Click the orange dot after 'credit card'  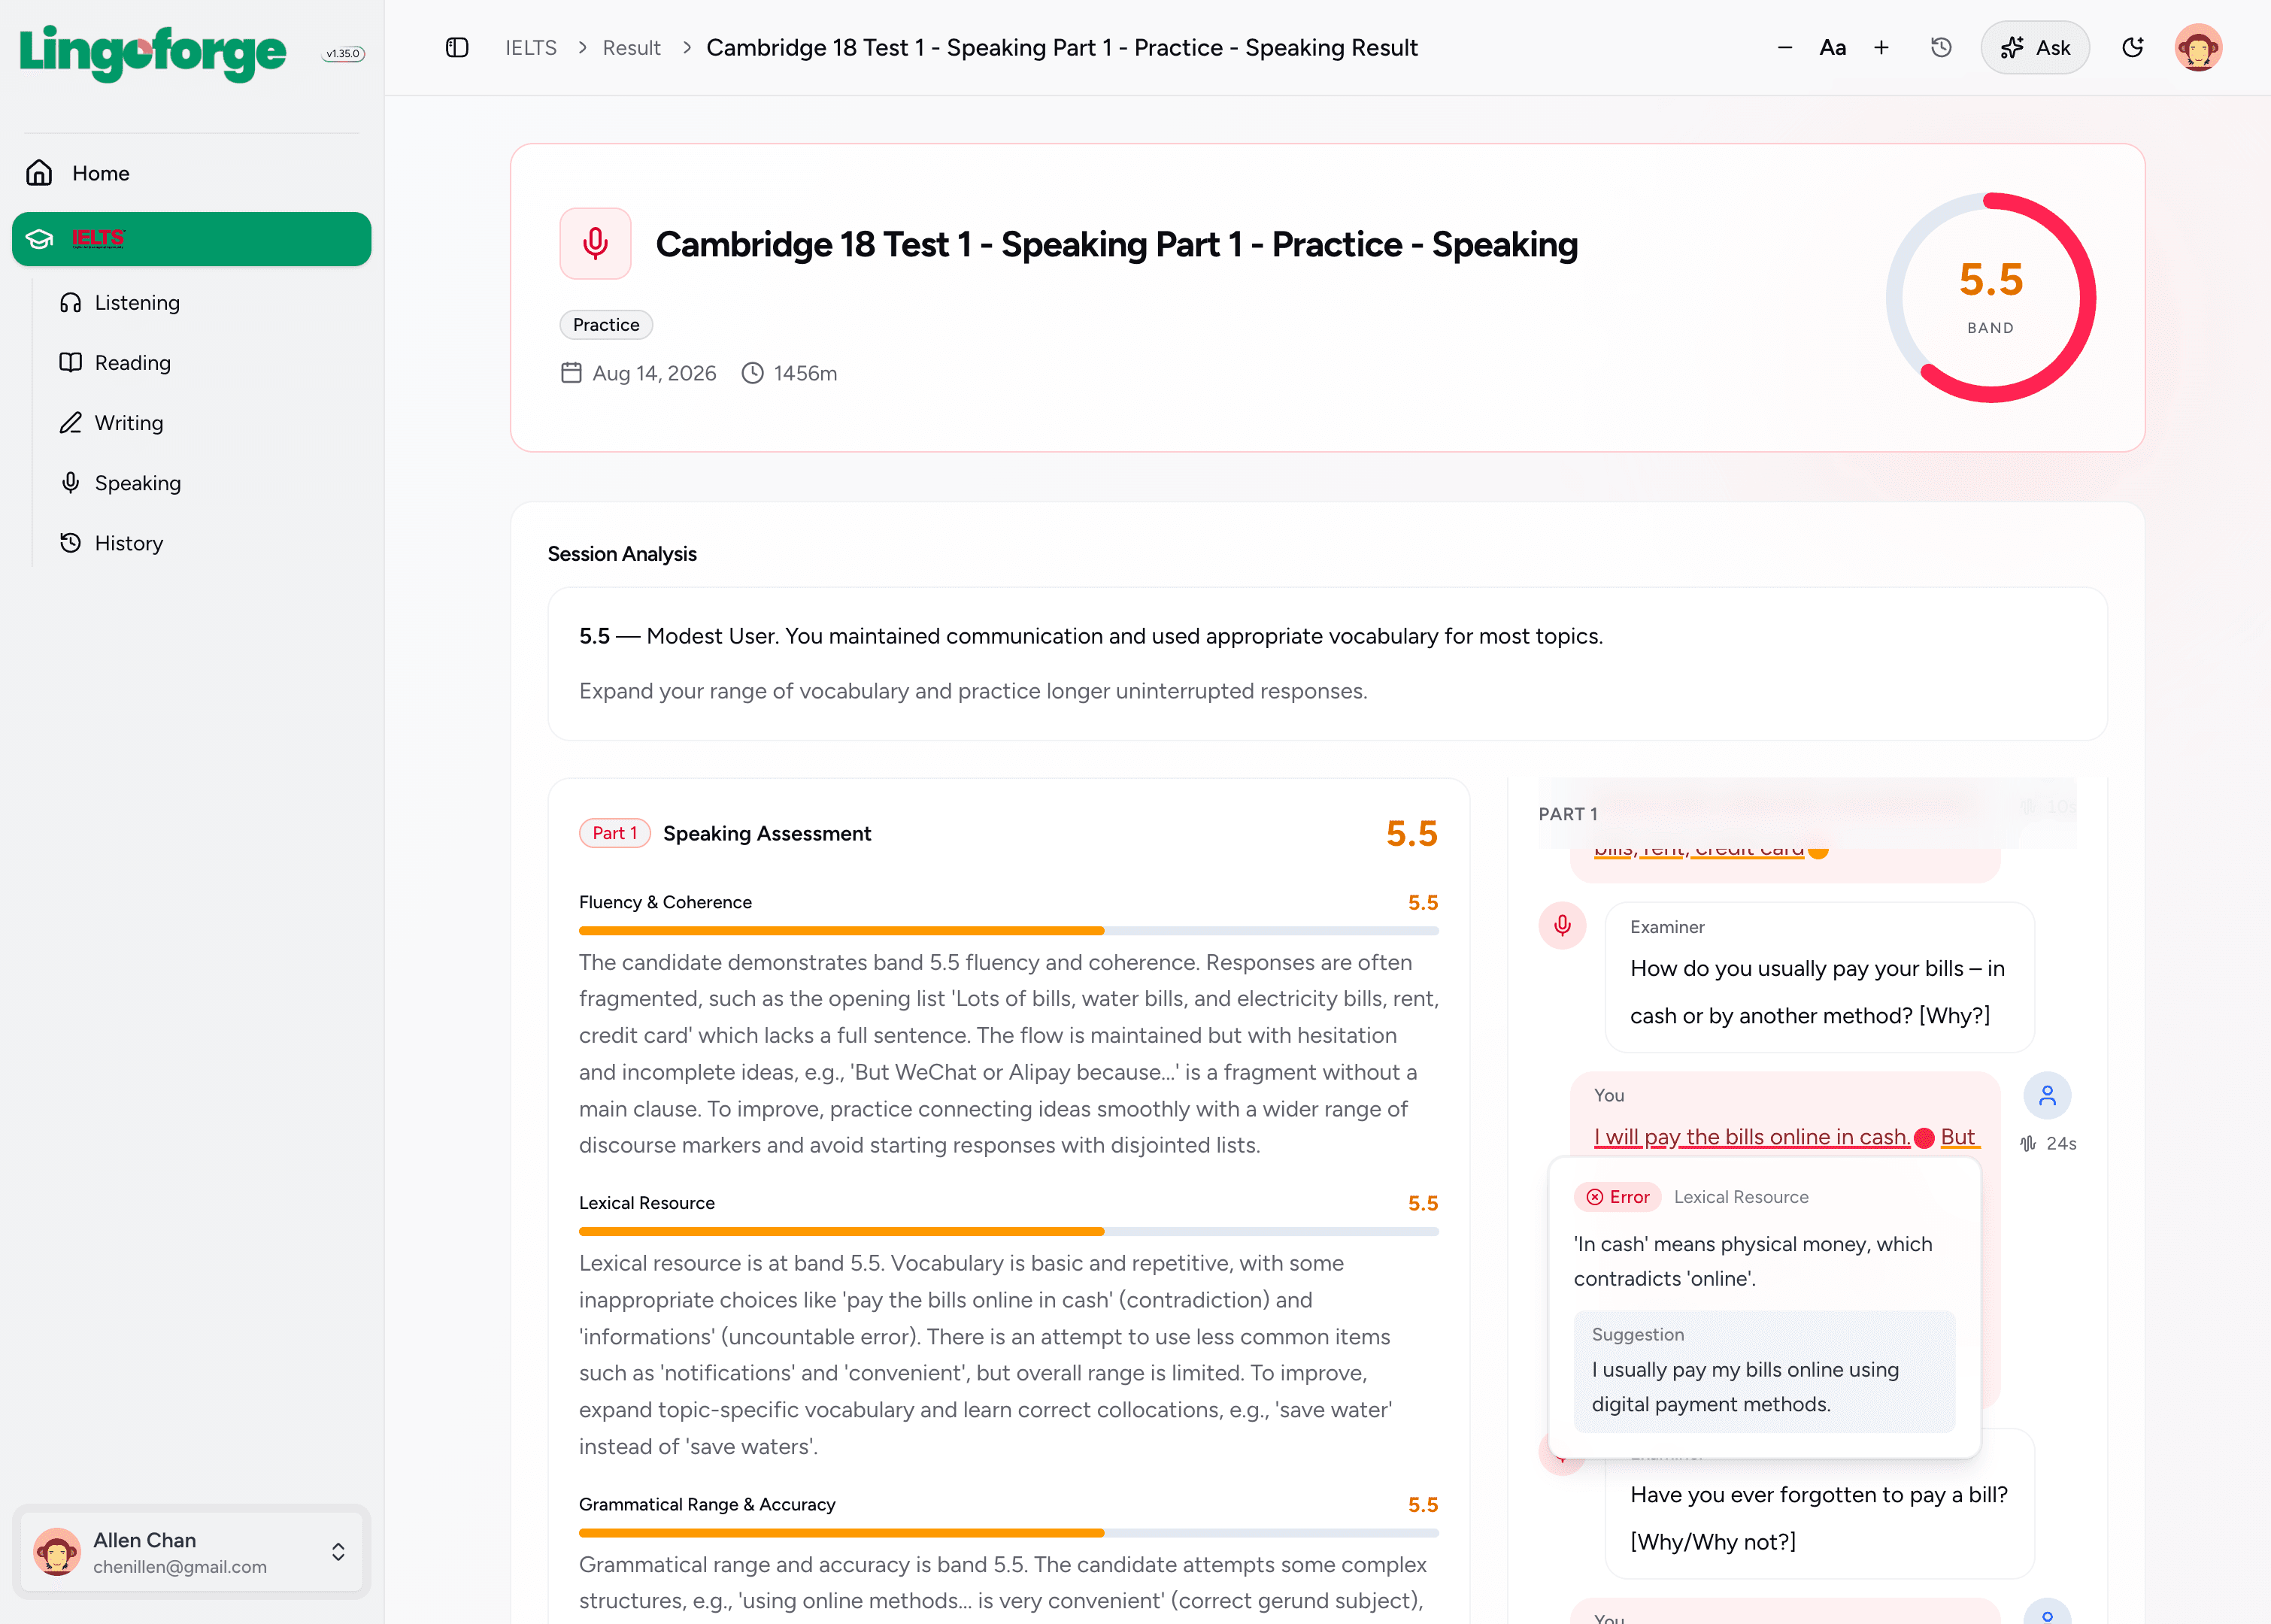point(1818,850)
